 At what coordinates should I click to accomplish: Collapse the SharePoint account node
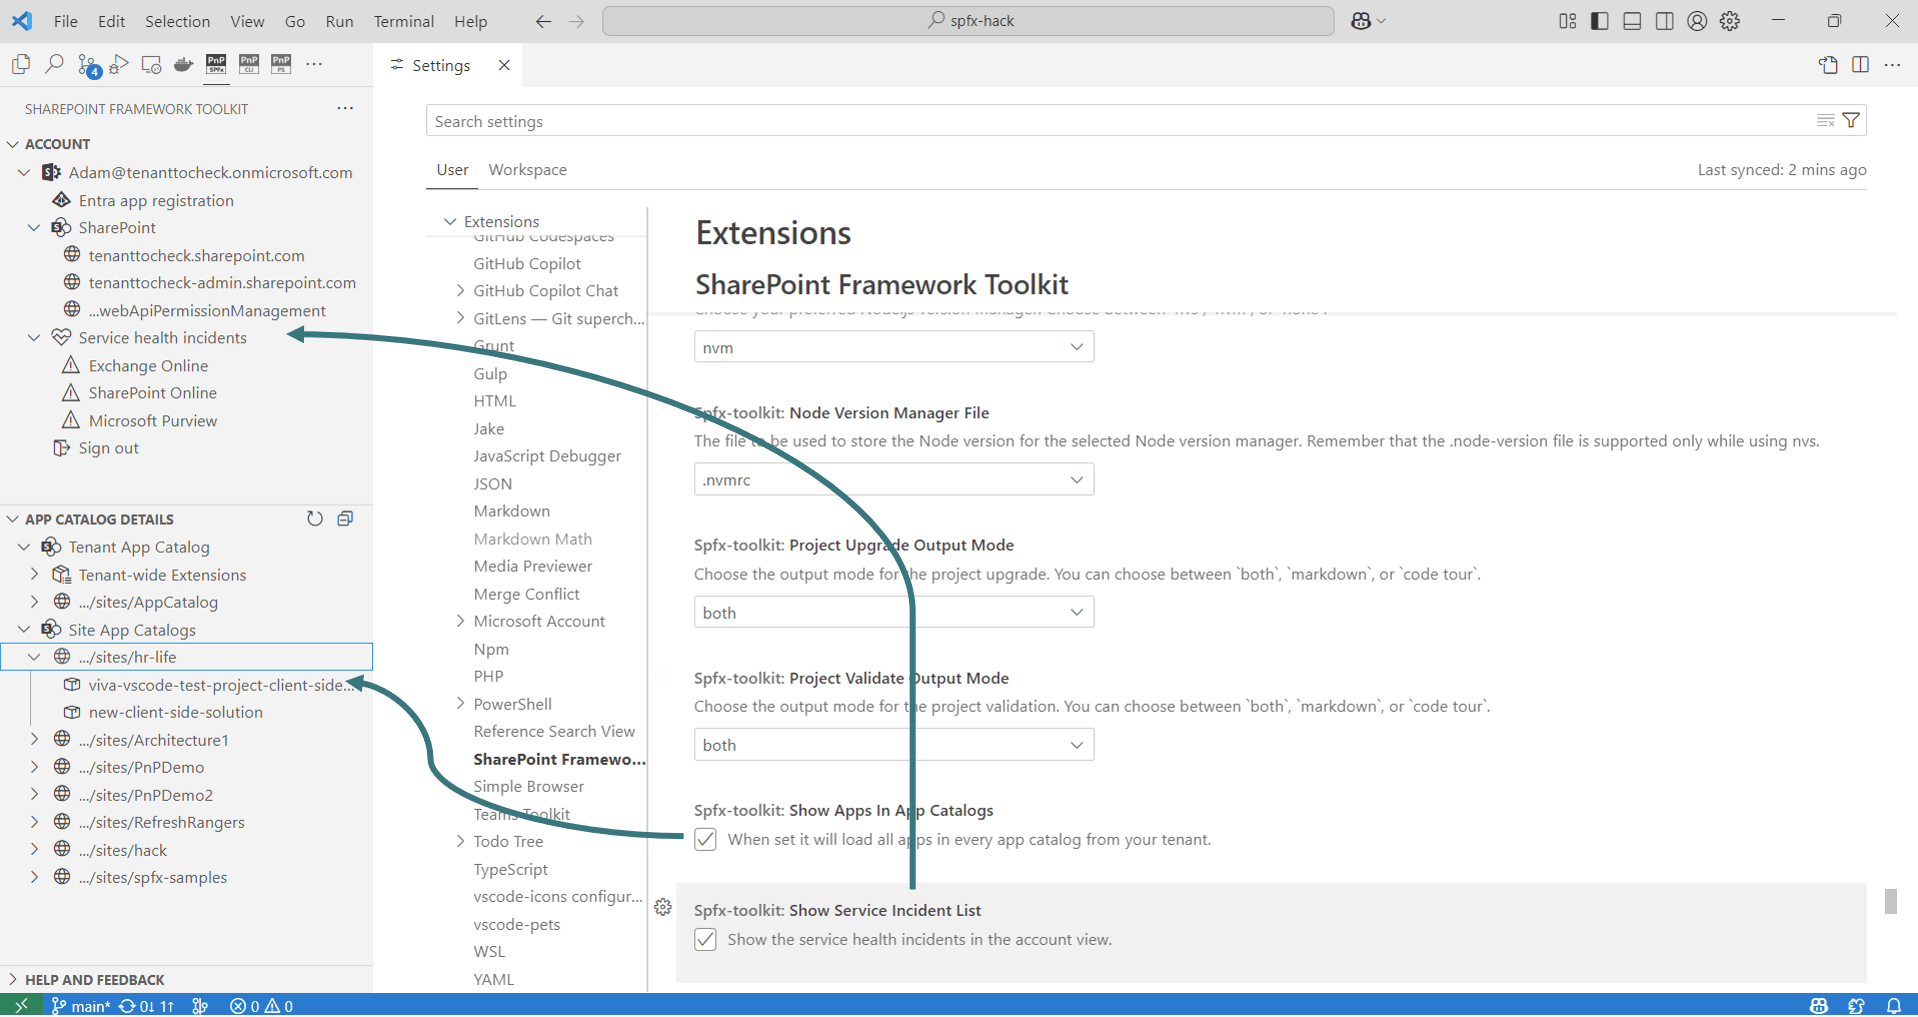(x=34, y=227)
